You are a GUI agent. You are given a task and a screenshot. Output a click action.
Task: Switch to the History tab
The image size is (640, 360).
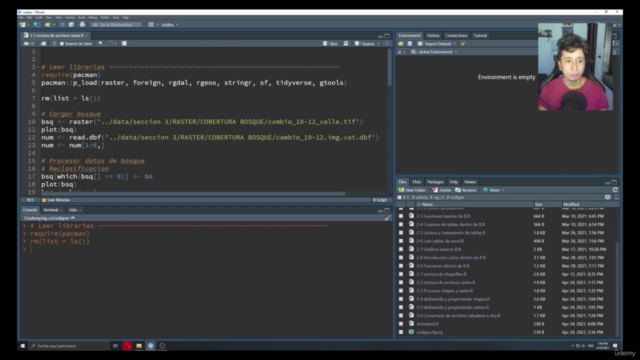pos(433,36)
